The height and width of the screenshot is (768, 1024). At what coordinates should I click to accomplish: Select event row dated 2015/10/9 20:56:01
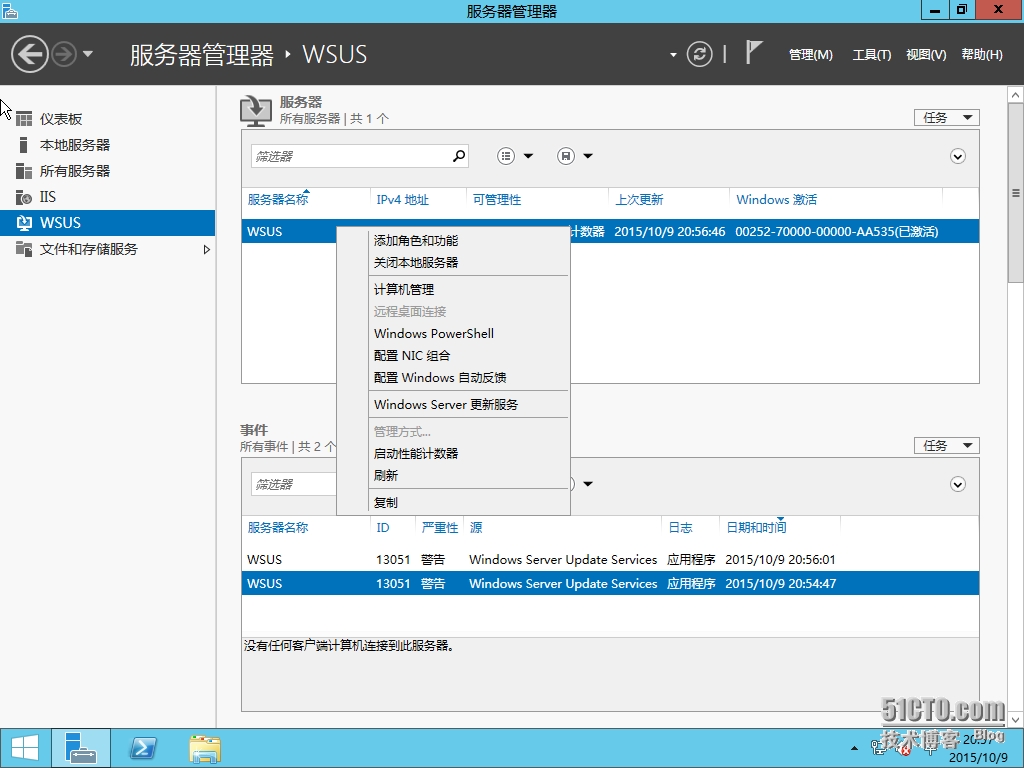click(x=610, y=560)
